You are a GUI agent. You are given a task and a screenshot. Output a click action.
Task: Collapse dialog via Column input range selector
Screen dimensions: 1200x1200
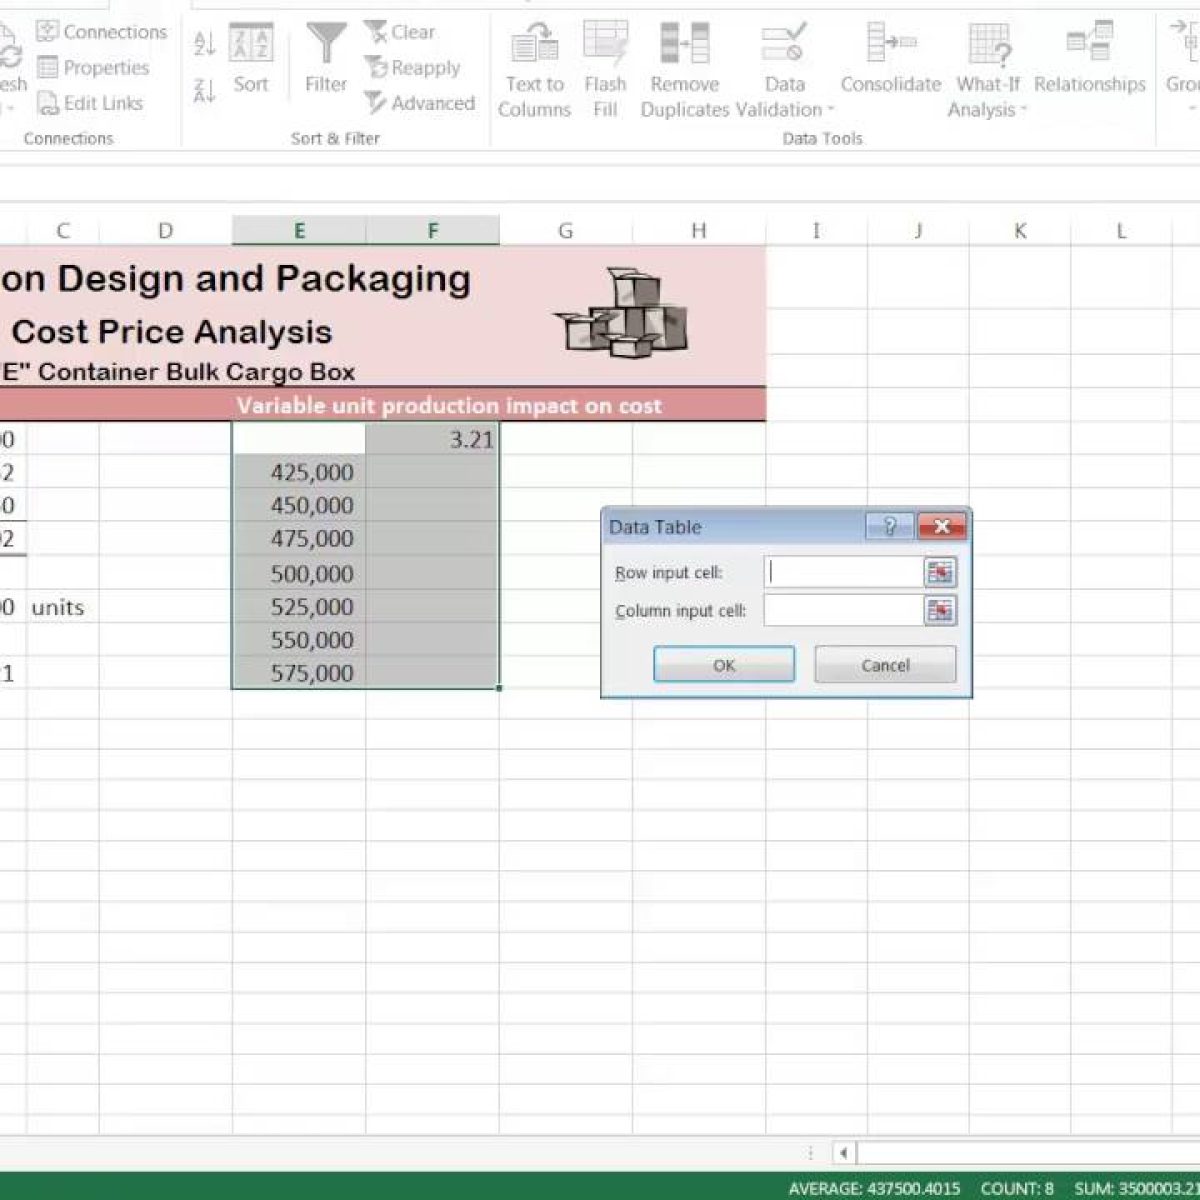940,611
